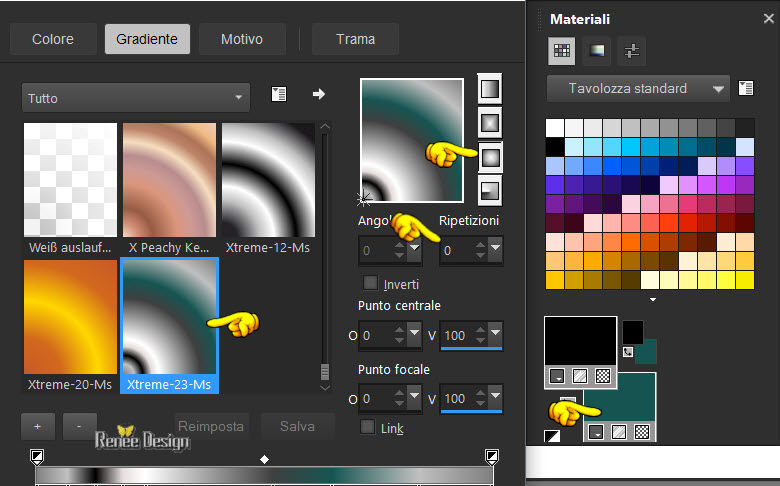Open the foreground material style dropdown

coord(557,376)
